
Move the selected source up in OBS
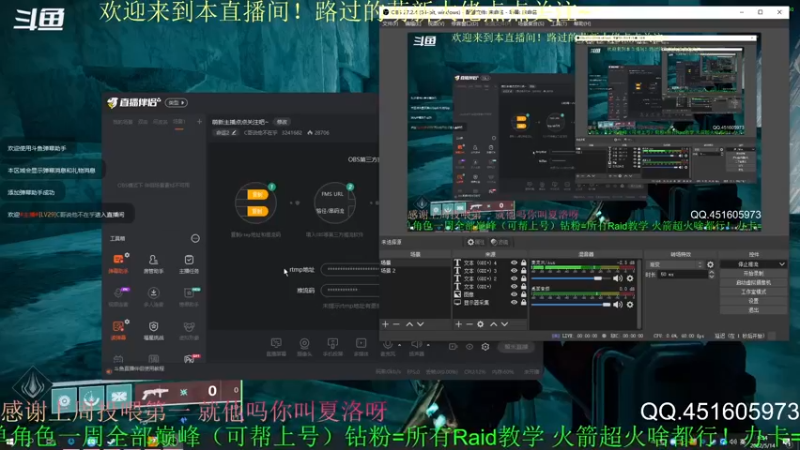pos(493,324)
